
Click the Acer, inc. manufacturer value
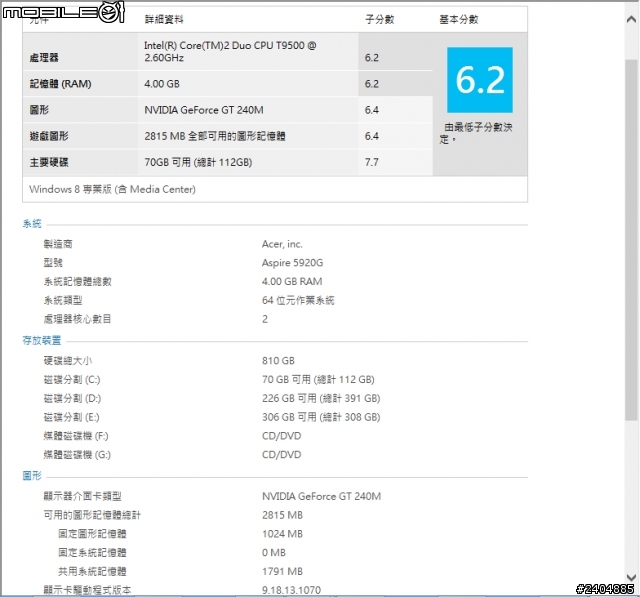pos(282,244)
